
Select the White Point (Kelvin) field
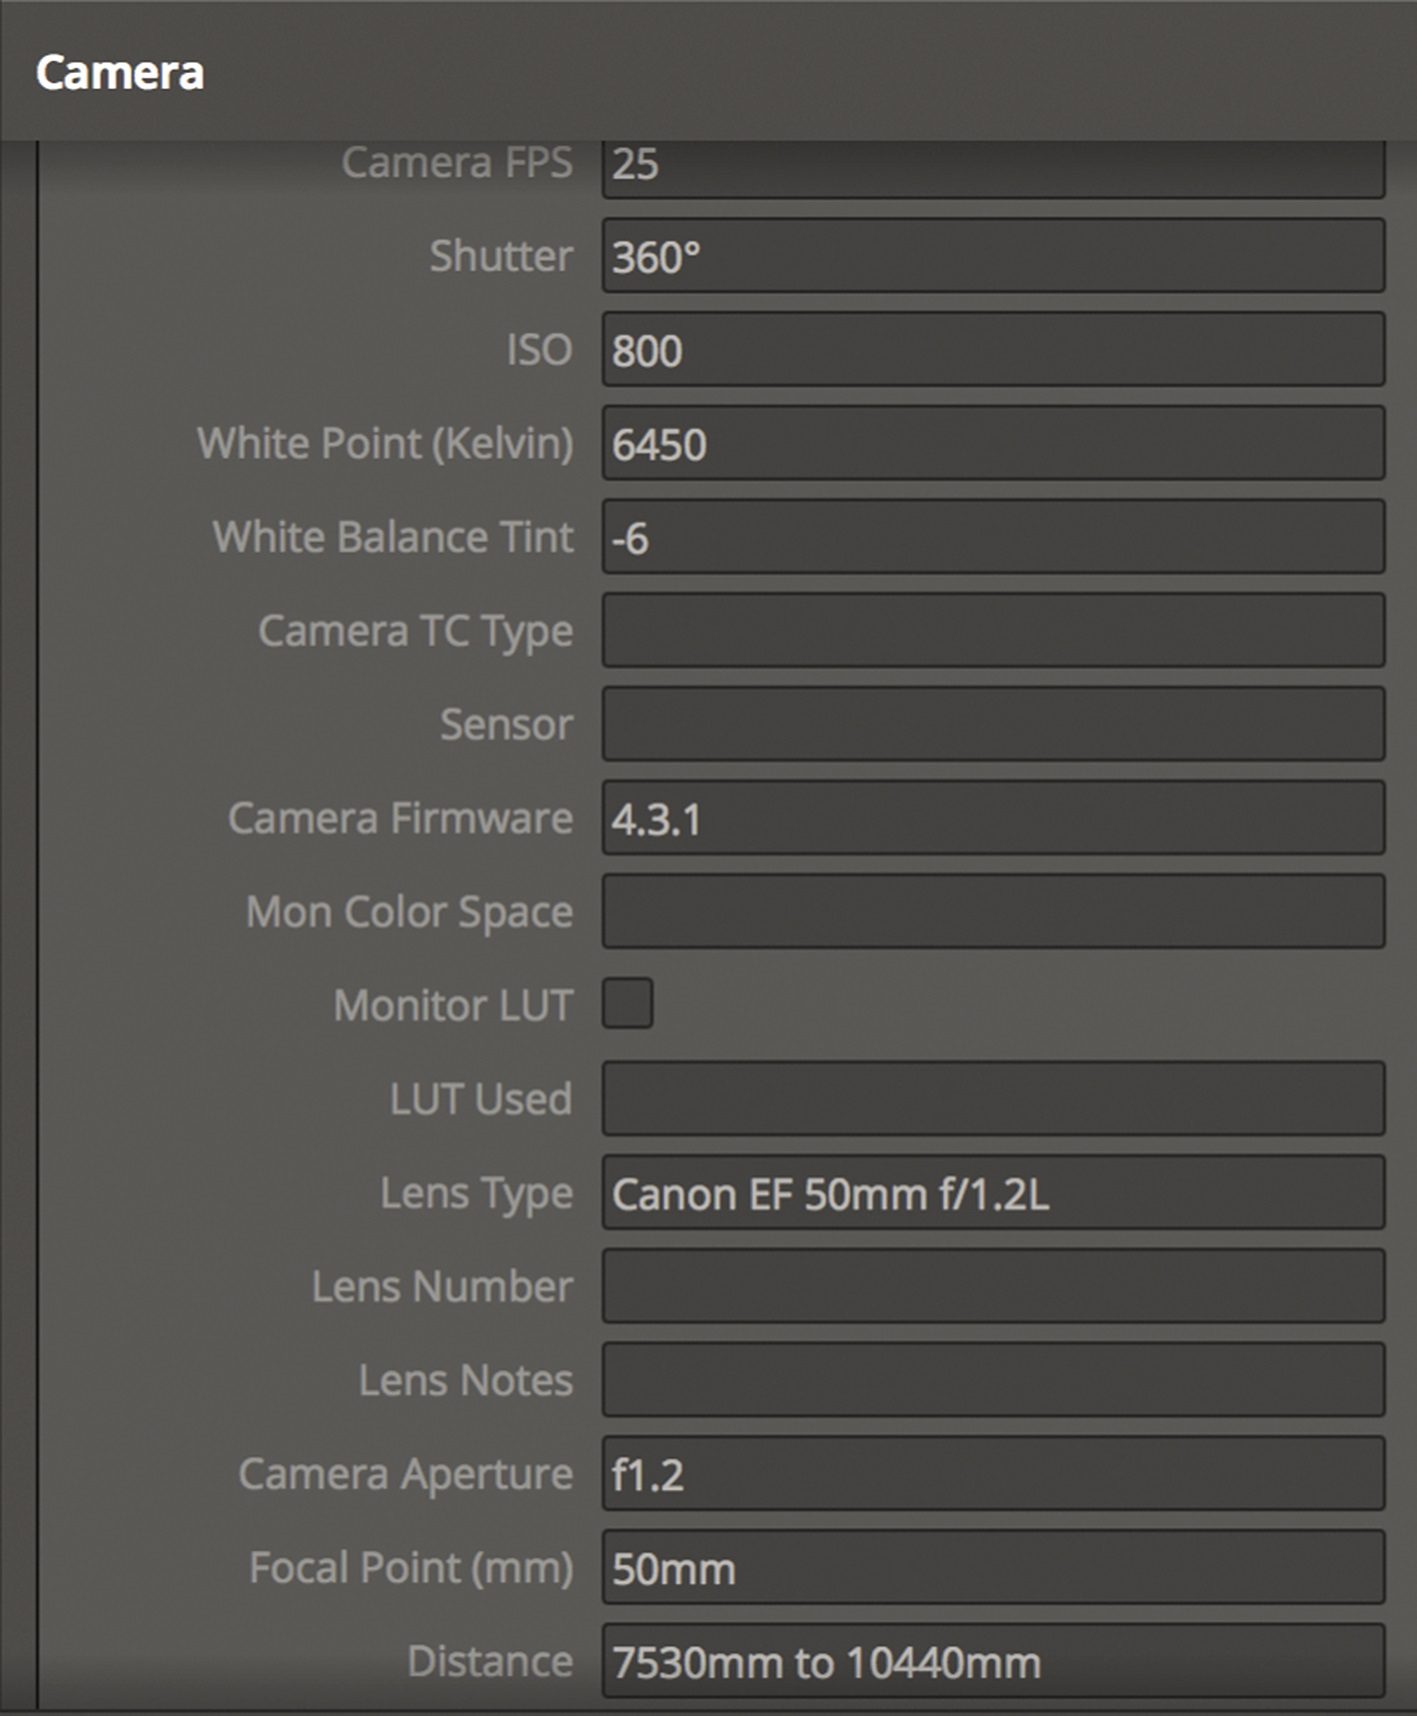[x=992, y=443]
